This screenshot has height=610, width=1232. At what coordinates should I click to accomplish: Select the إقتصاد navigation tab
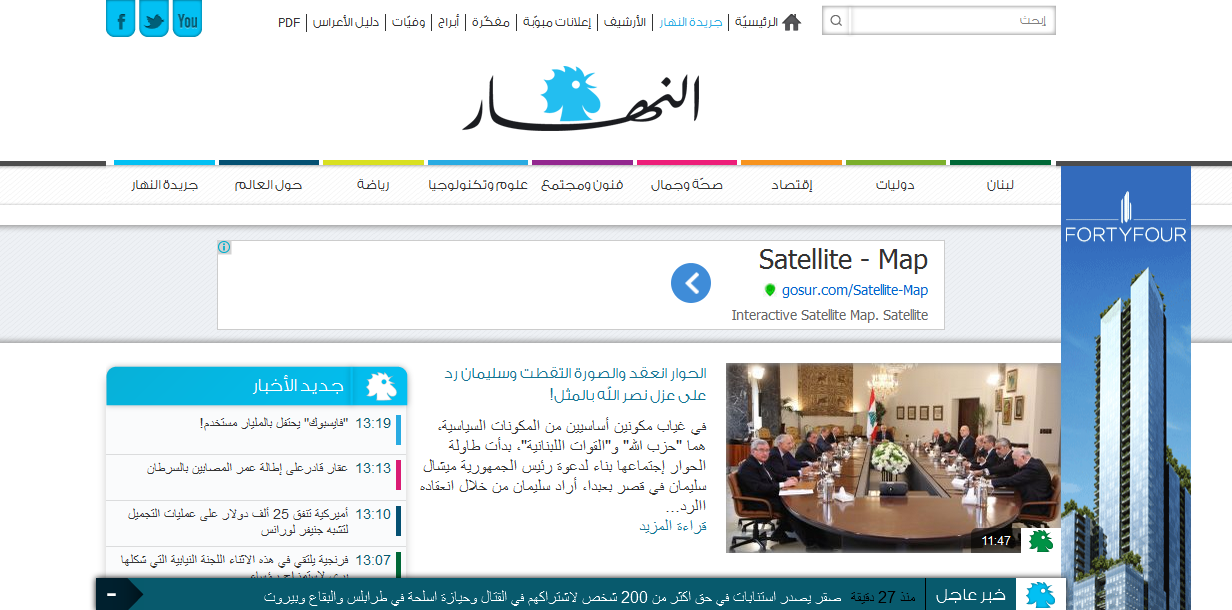coord(791,185)
